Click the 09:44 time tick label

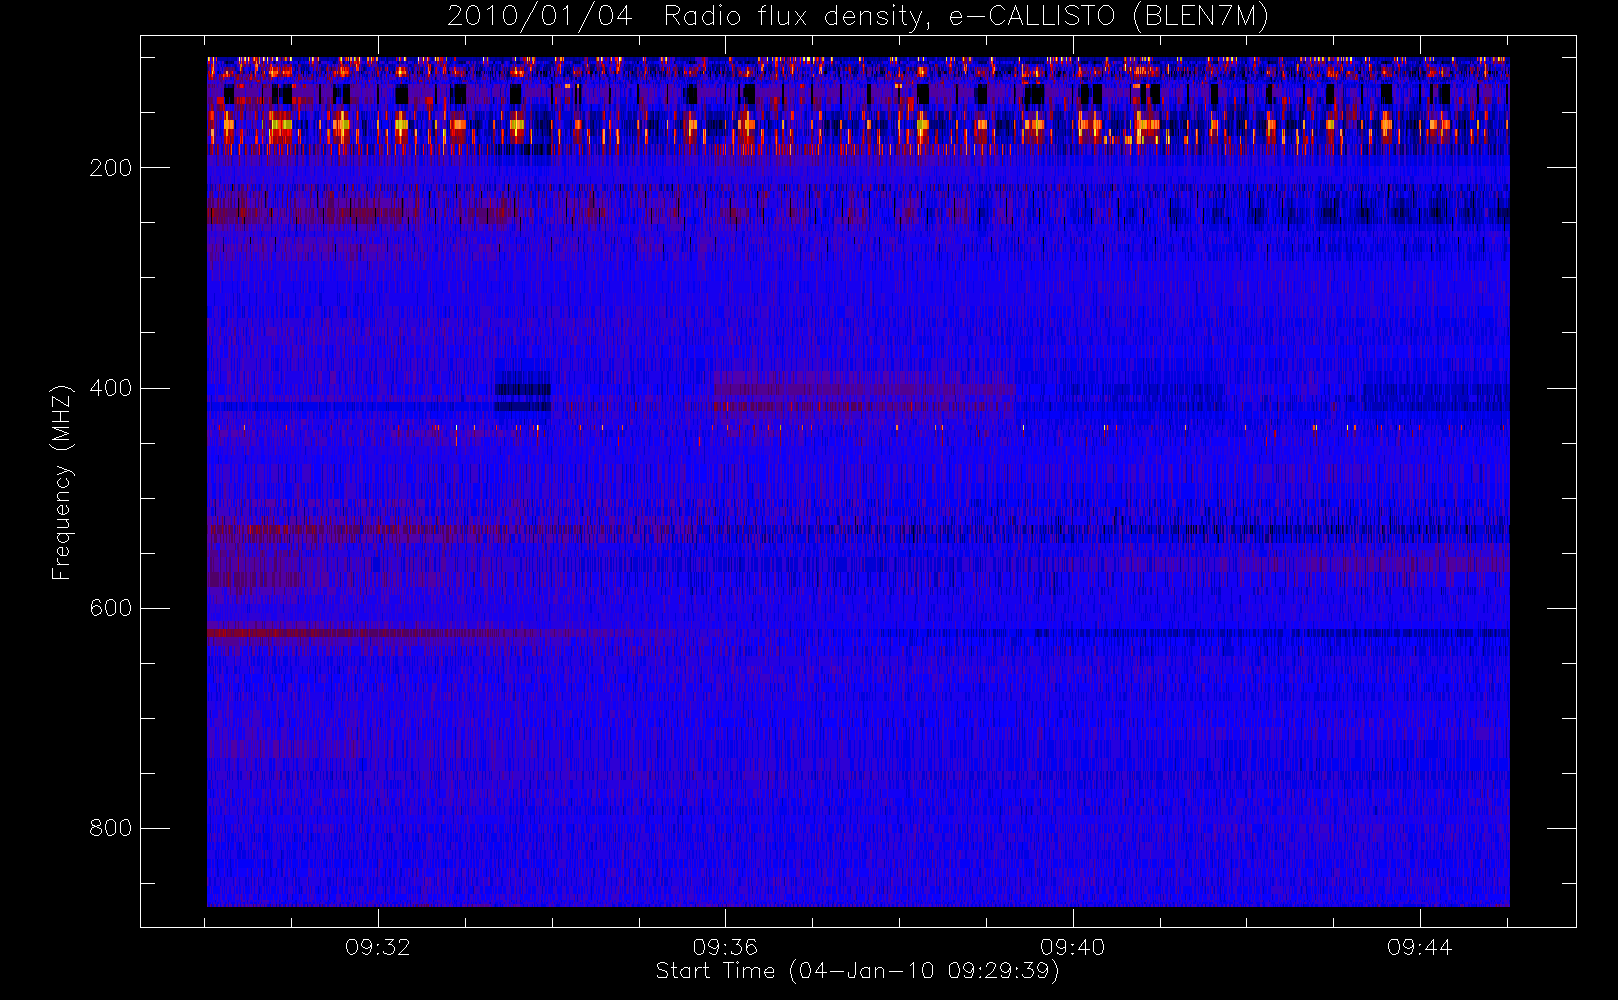click(x=1419, y=947)
